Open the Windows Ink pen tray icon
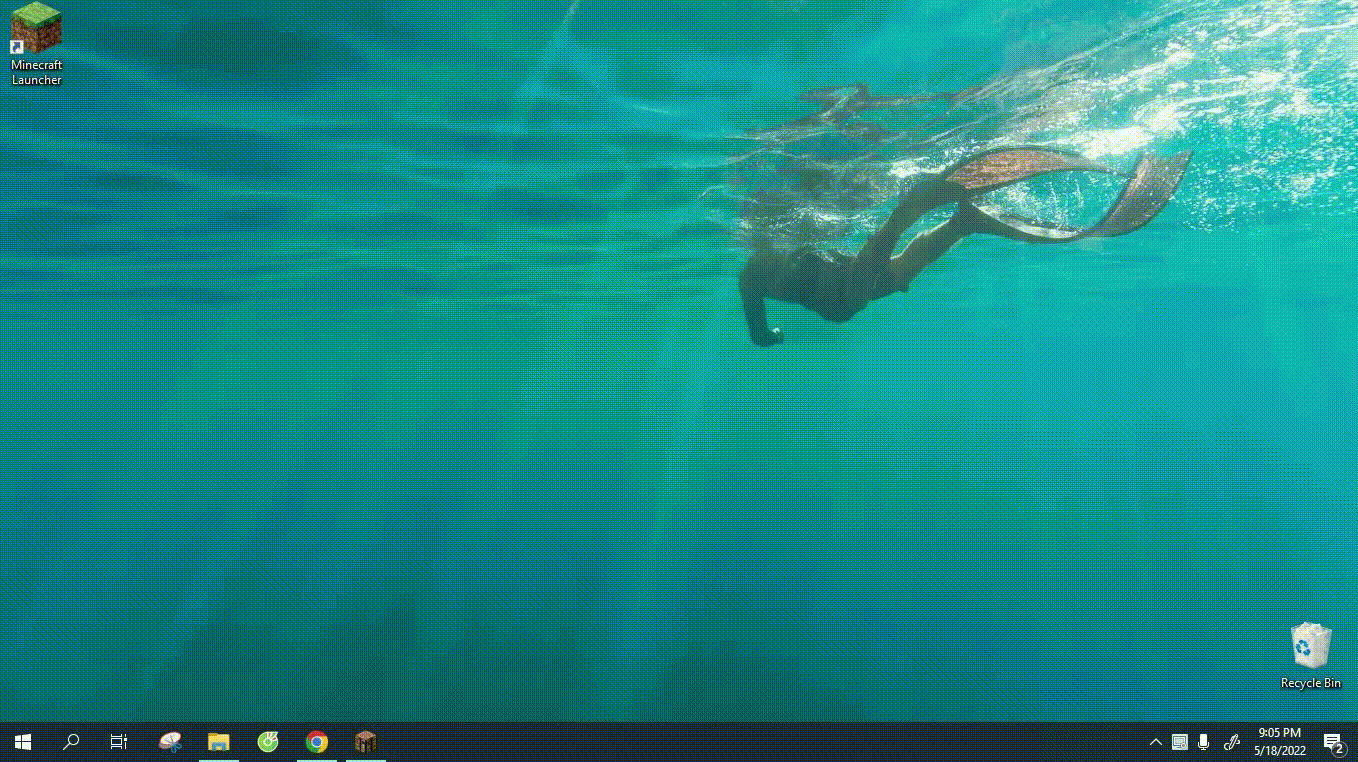This screenshot has width=1358, height=762. [1232, 742]
